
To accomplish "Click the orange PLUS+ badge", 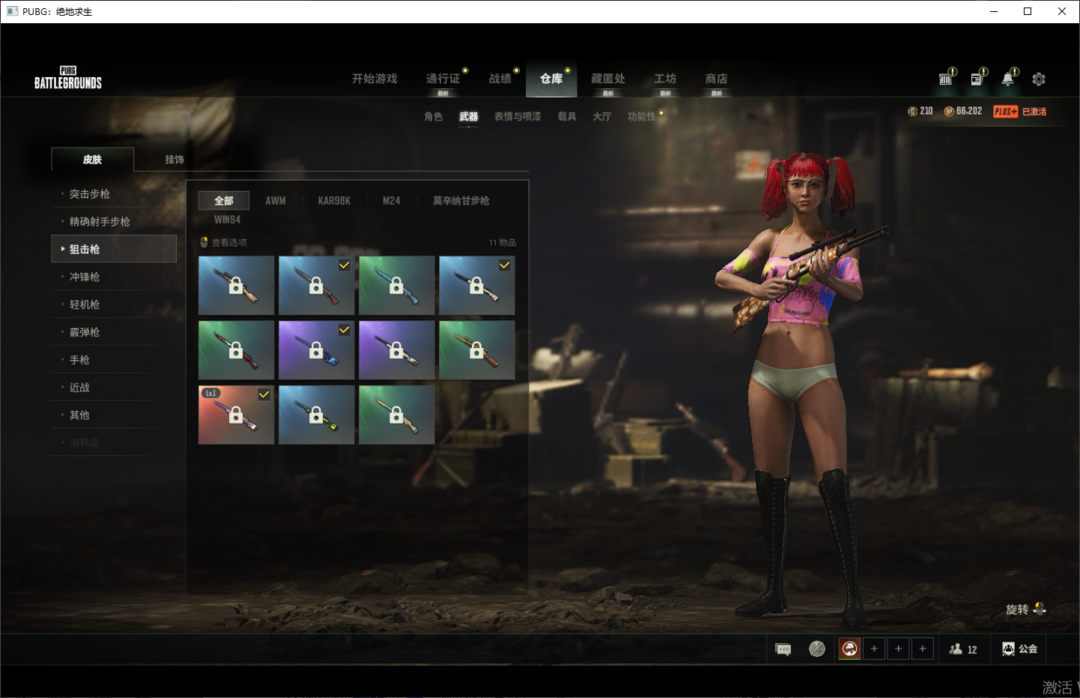I will [x=1006, y=112].
